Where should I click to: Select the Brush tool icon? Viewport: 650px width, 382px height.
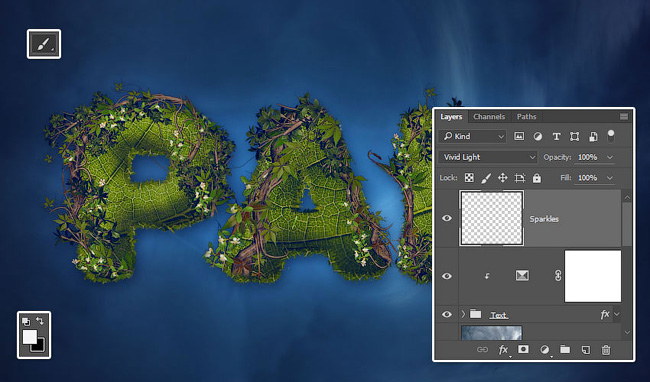click(44, 44)
